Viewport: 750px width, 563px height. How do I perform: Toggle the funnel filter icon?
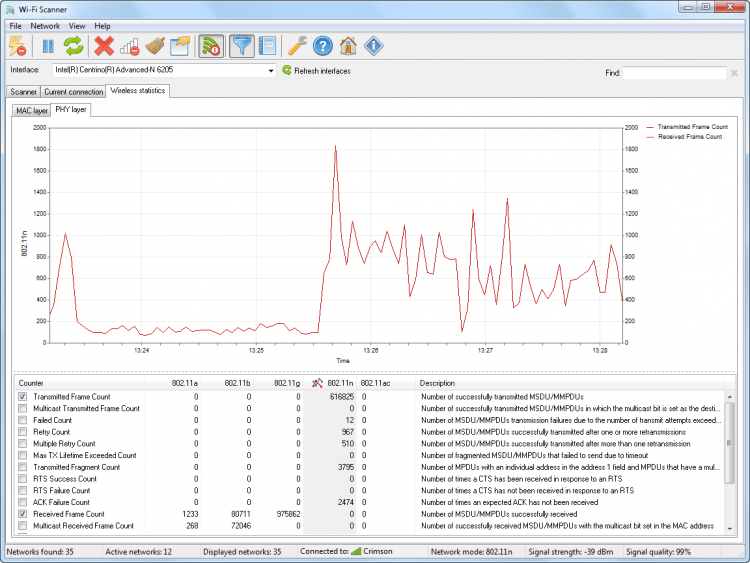(x=242, y=46)
